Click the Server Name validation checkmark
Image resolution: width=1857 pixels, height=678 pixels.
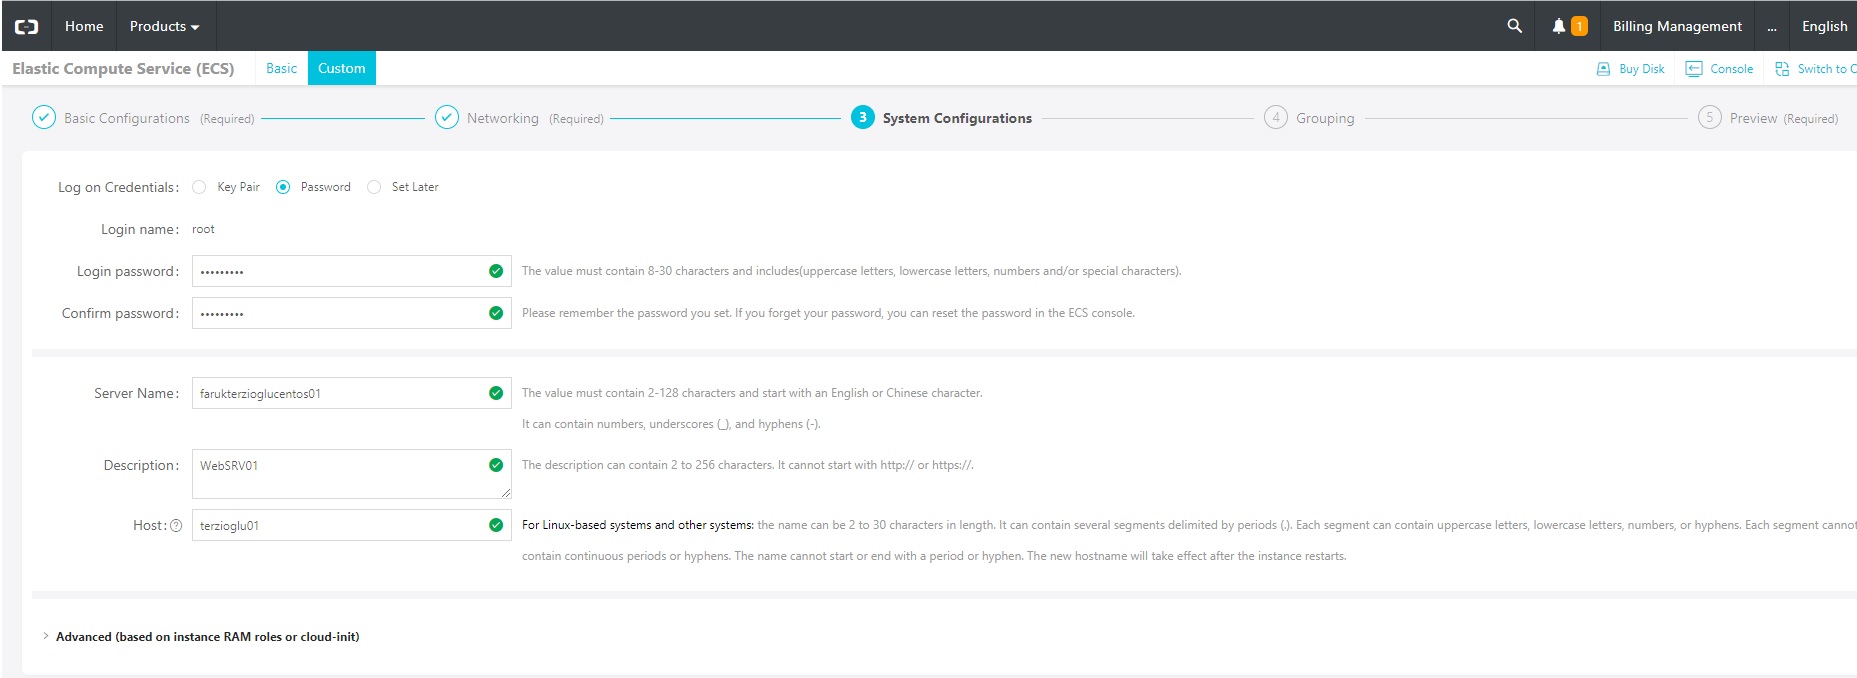point(496,393)
